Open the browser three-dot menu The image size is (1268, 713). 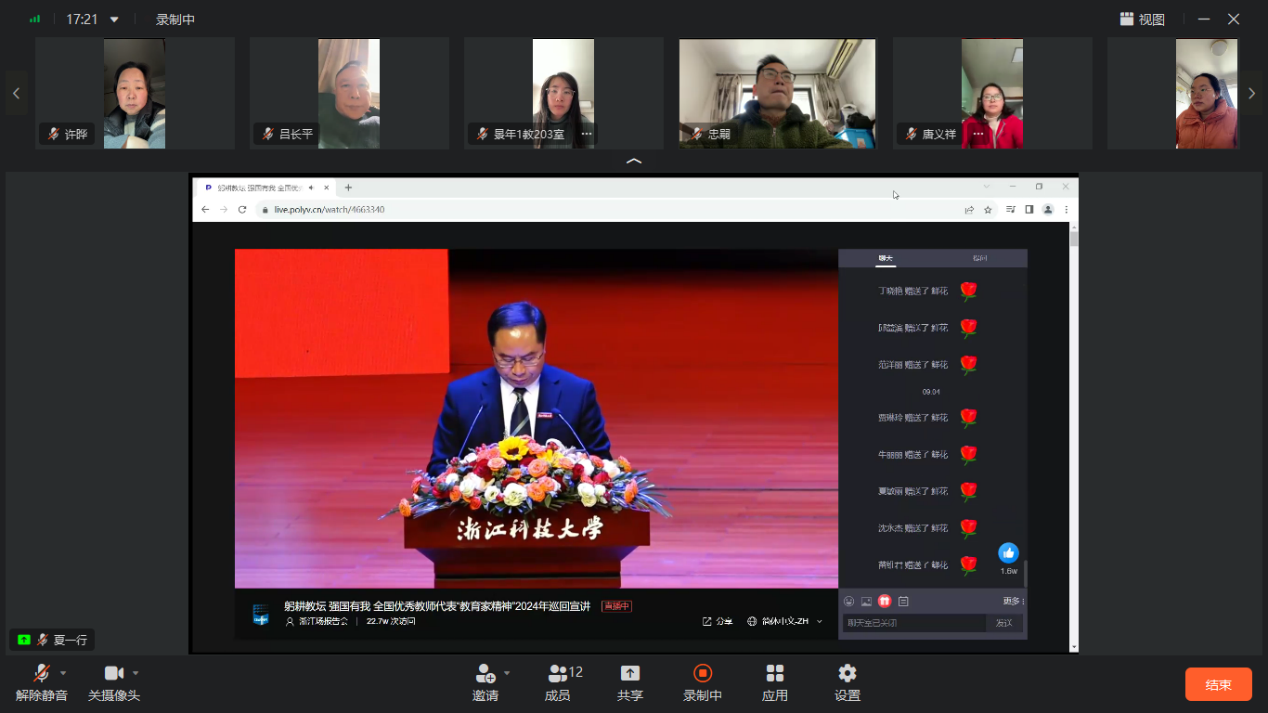pos(1067,210)
